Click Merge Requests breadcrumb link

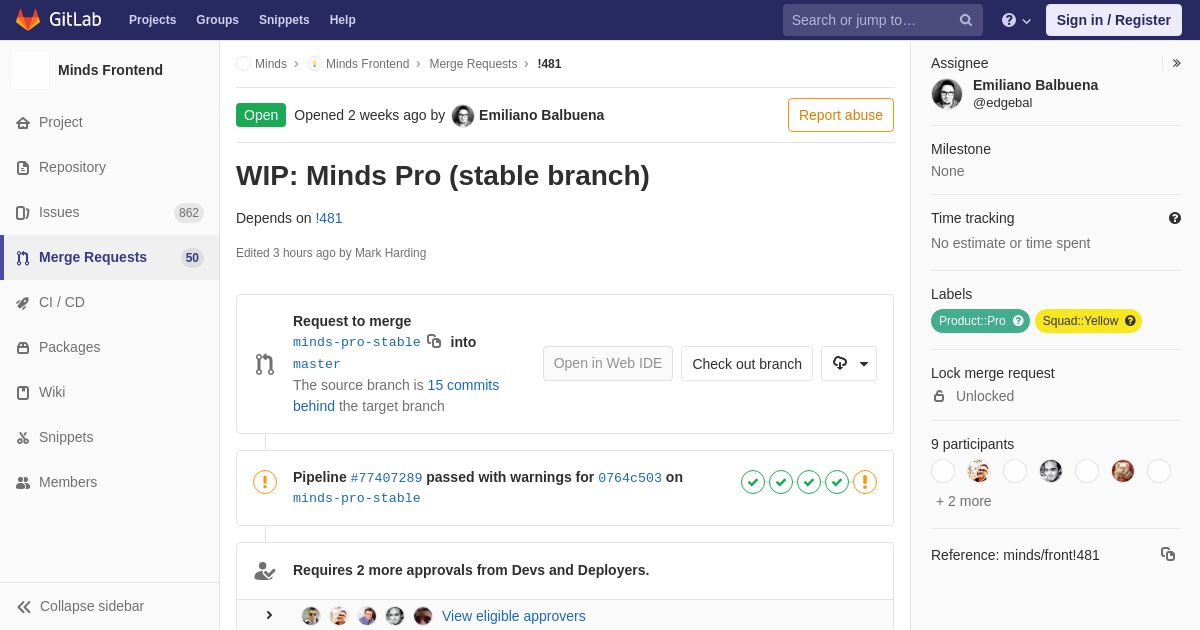473,64
